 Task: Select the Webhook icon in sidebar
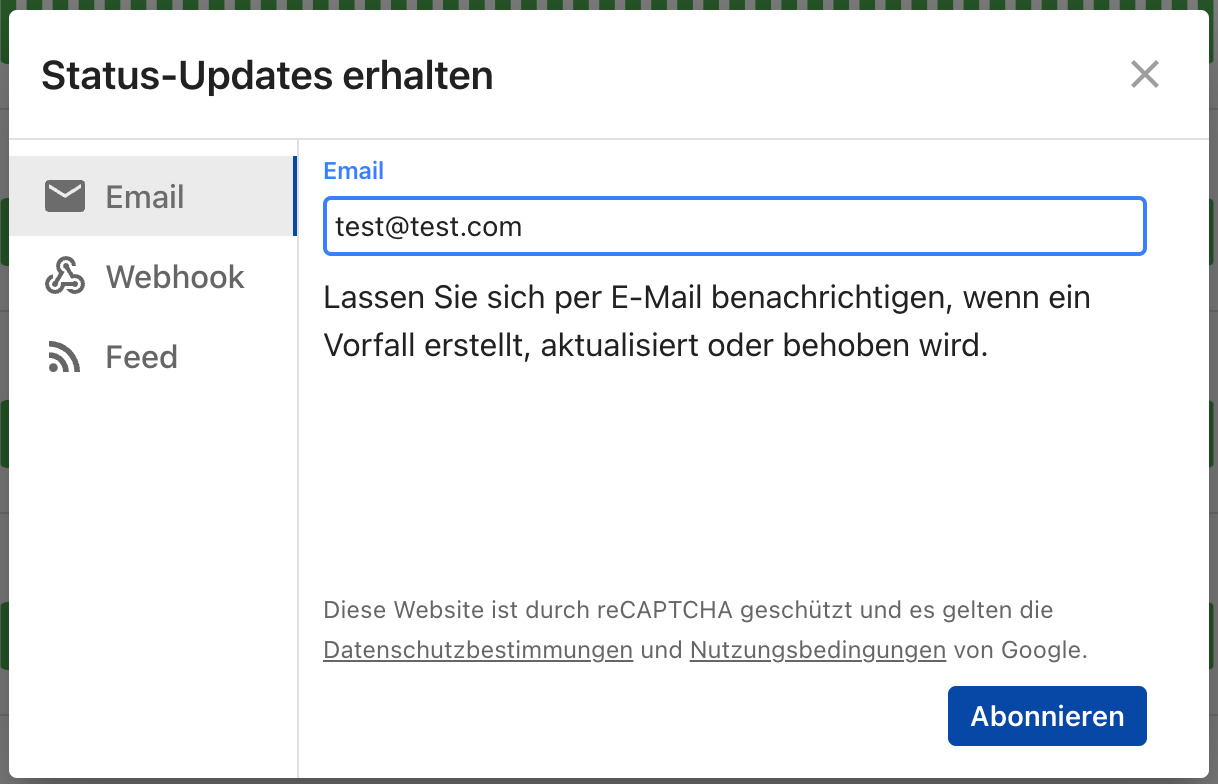[65, 276]
